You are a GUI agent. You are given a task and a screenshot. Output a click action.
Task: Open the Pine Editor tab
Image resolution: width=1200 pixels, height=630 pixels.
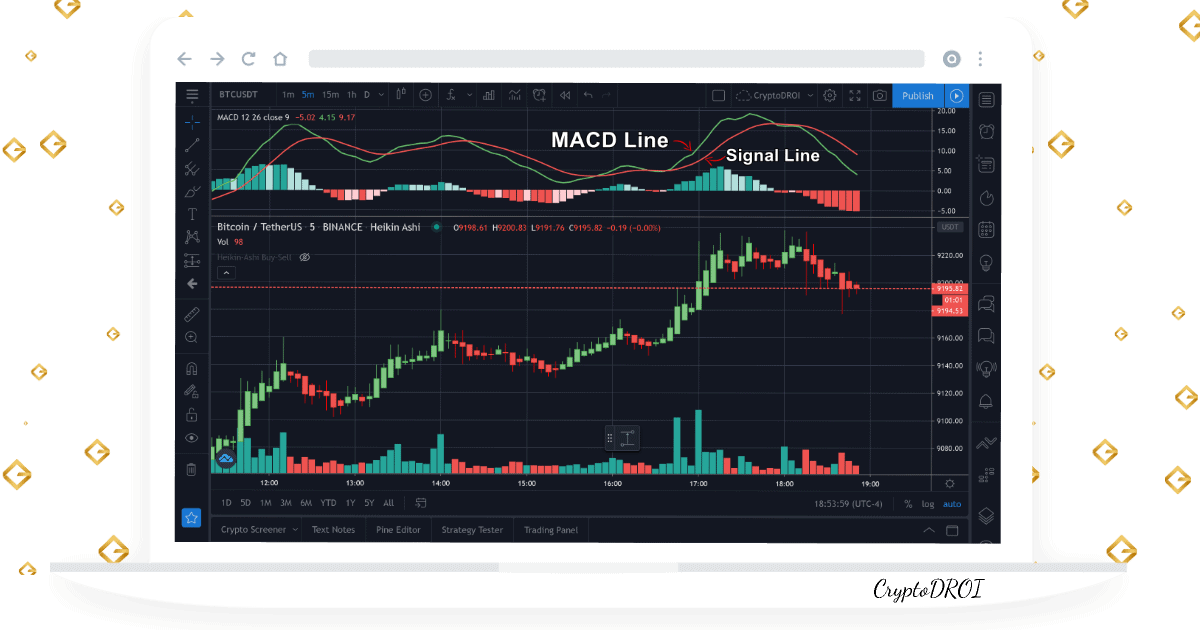pos(398,530)
